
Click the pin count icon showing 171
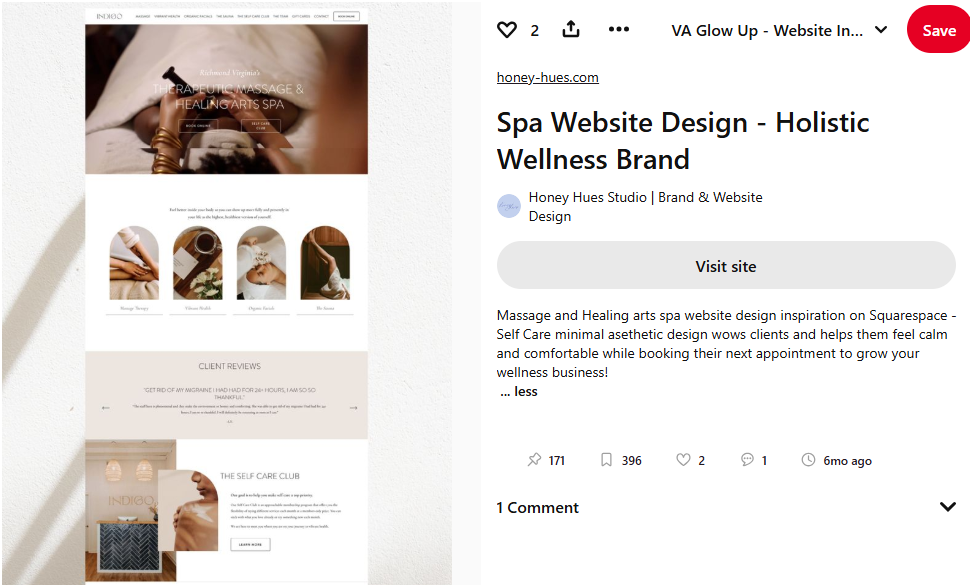tap(534, 460)
